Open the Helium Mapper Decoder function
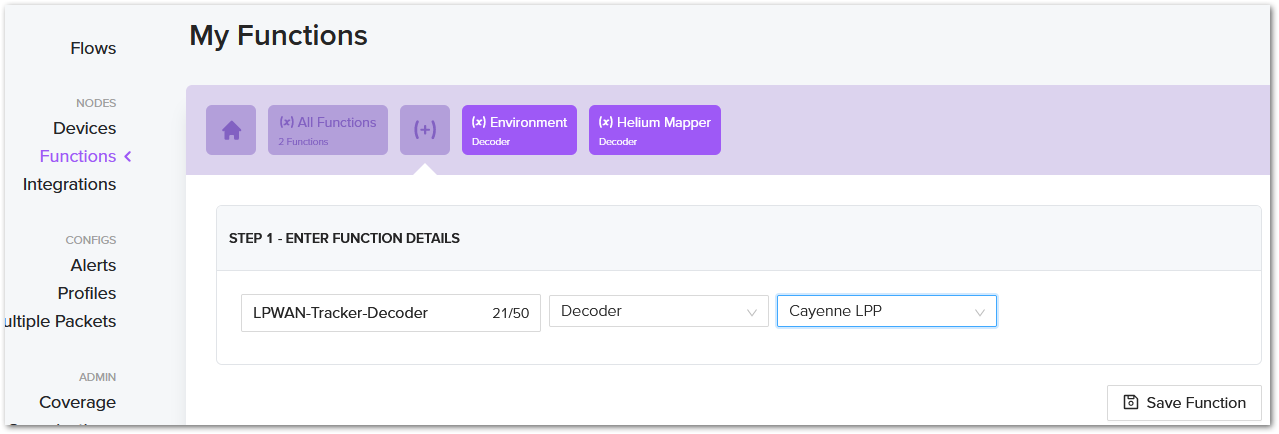 click(655, 130)
